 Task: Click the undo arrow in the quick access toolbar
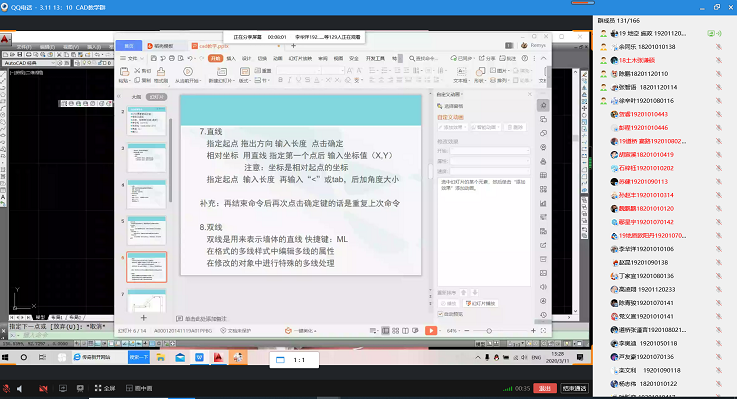190,58
